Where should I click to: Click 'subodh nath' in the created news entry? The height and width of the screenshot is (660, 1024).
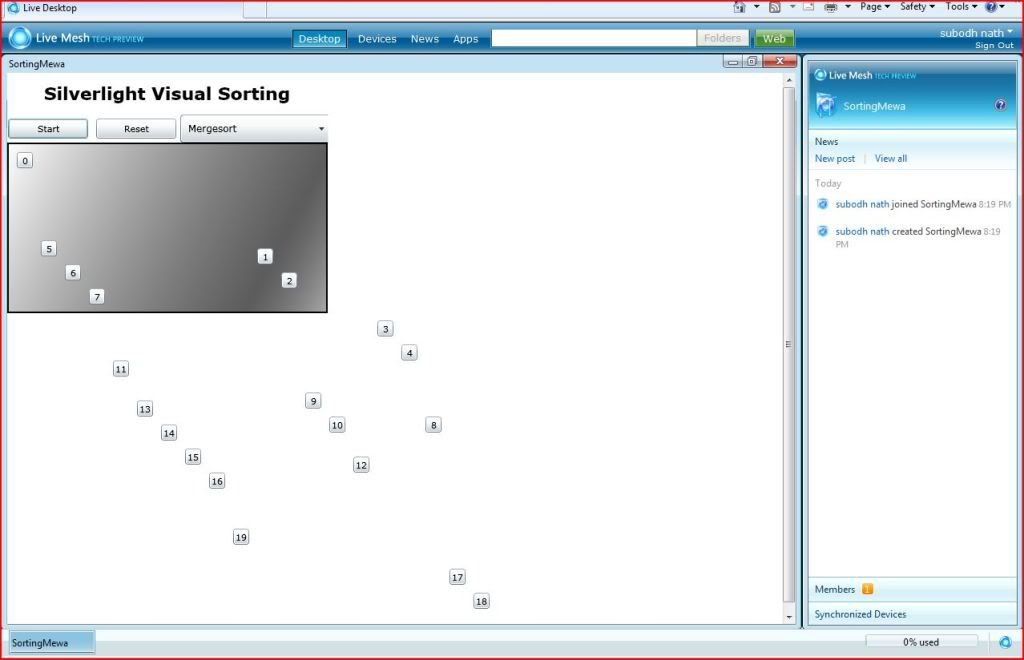862,231
